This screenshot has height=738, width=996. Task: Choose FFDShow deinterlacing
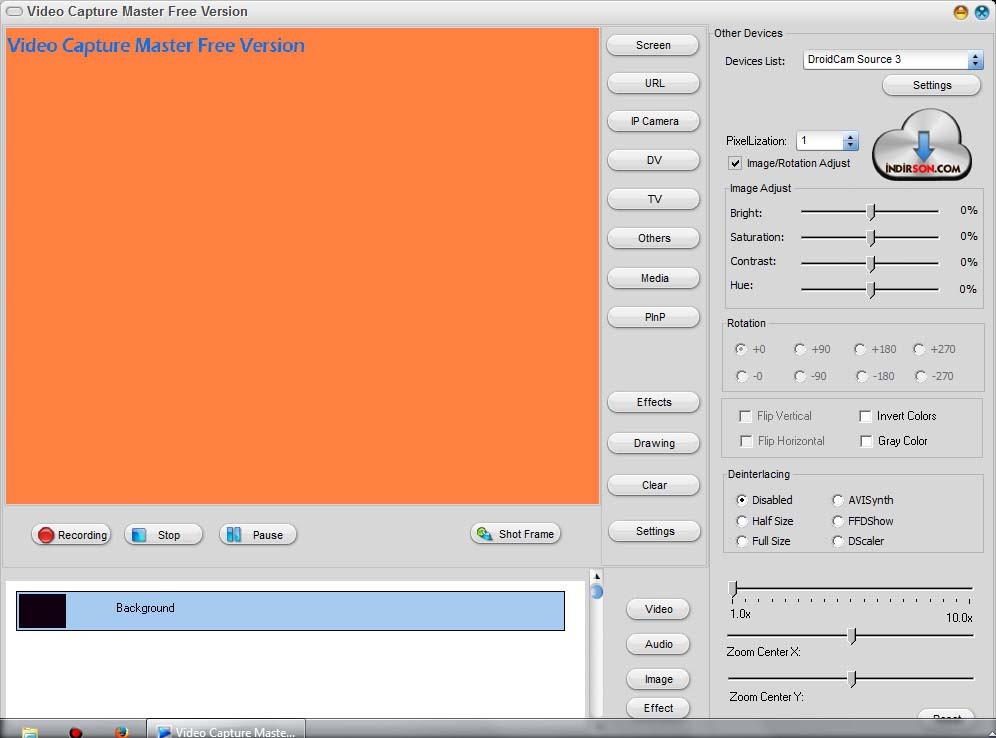[x=838, y=521]
